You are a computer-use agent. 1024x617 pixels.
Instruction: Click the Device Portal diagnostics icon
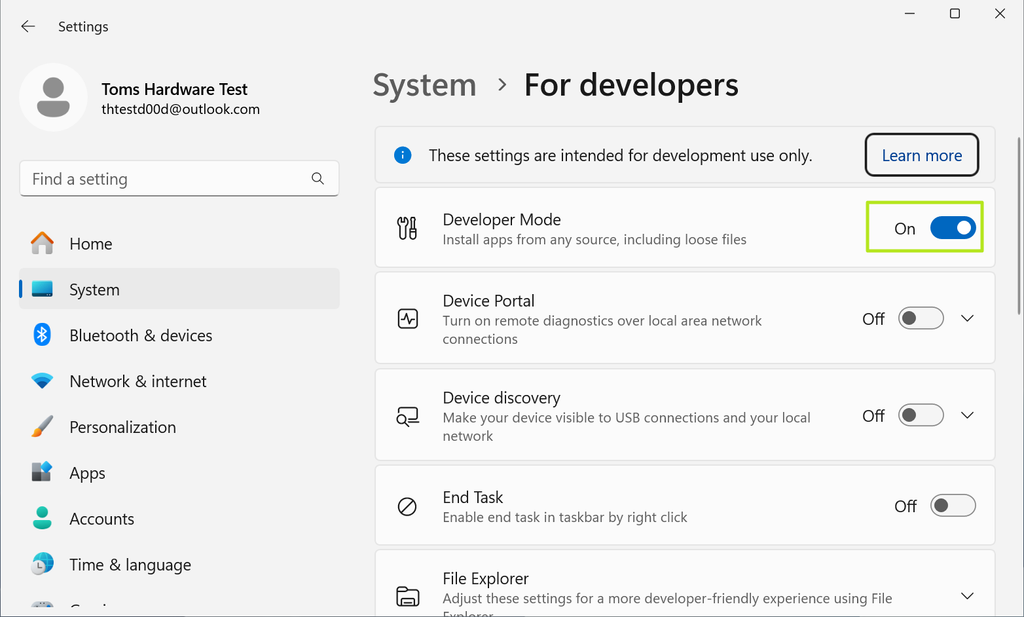407,316
